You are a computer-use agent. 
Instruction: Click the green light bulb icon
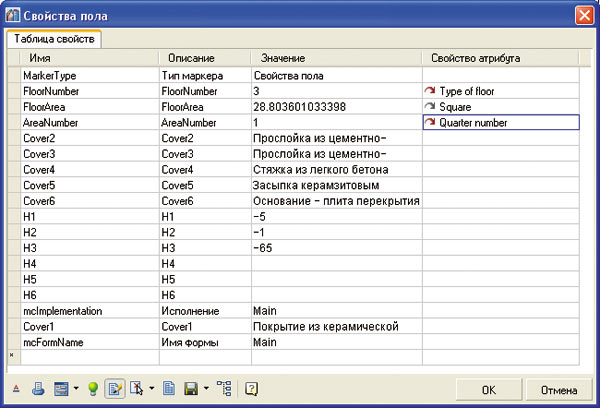[x=93, y=387]
